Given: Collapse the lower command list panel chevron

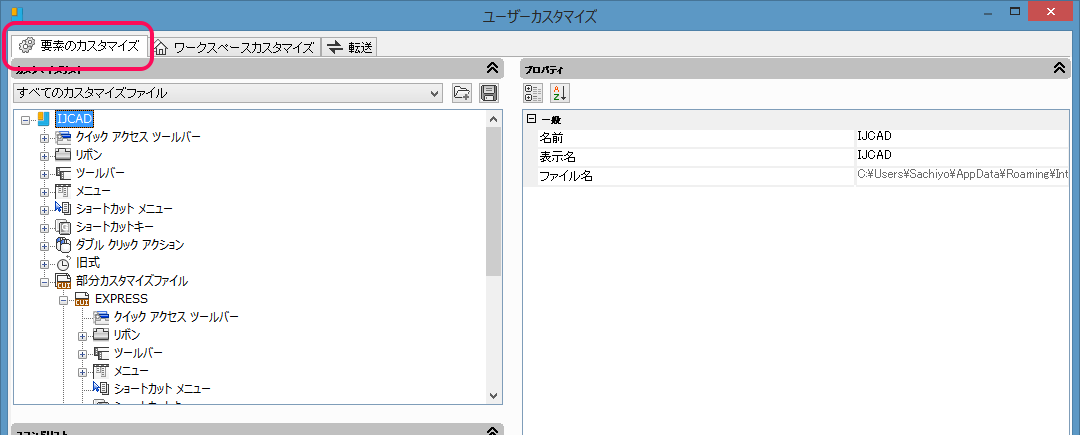Looking at the screenshot, I should 492,431.
